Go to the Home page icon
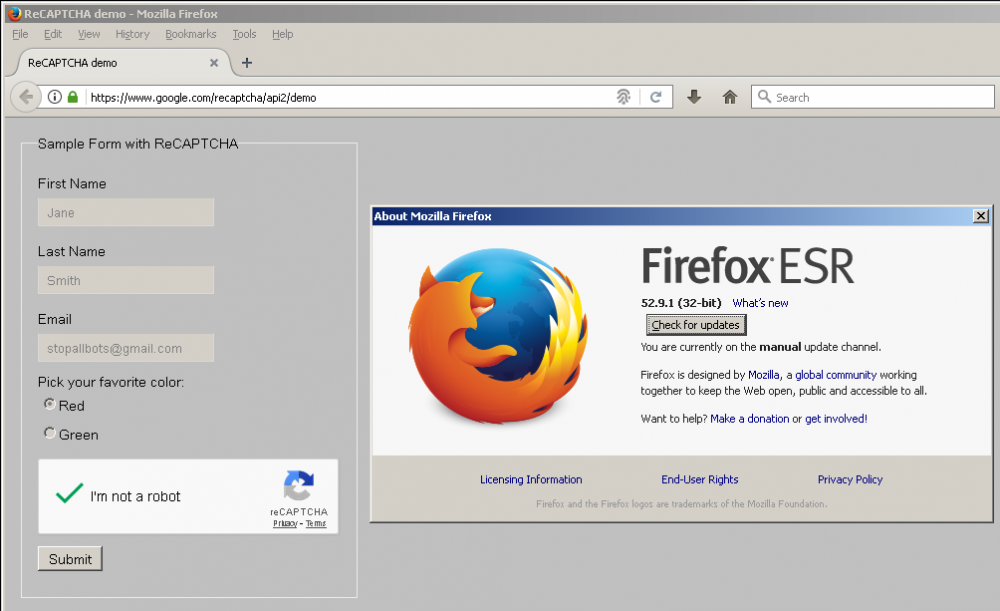The image size is (1000, 611). [730, 97]
